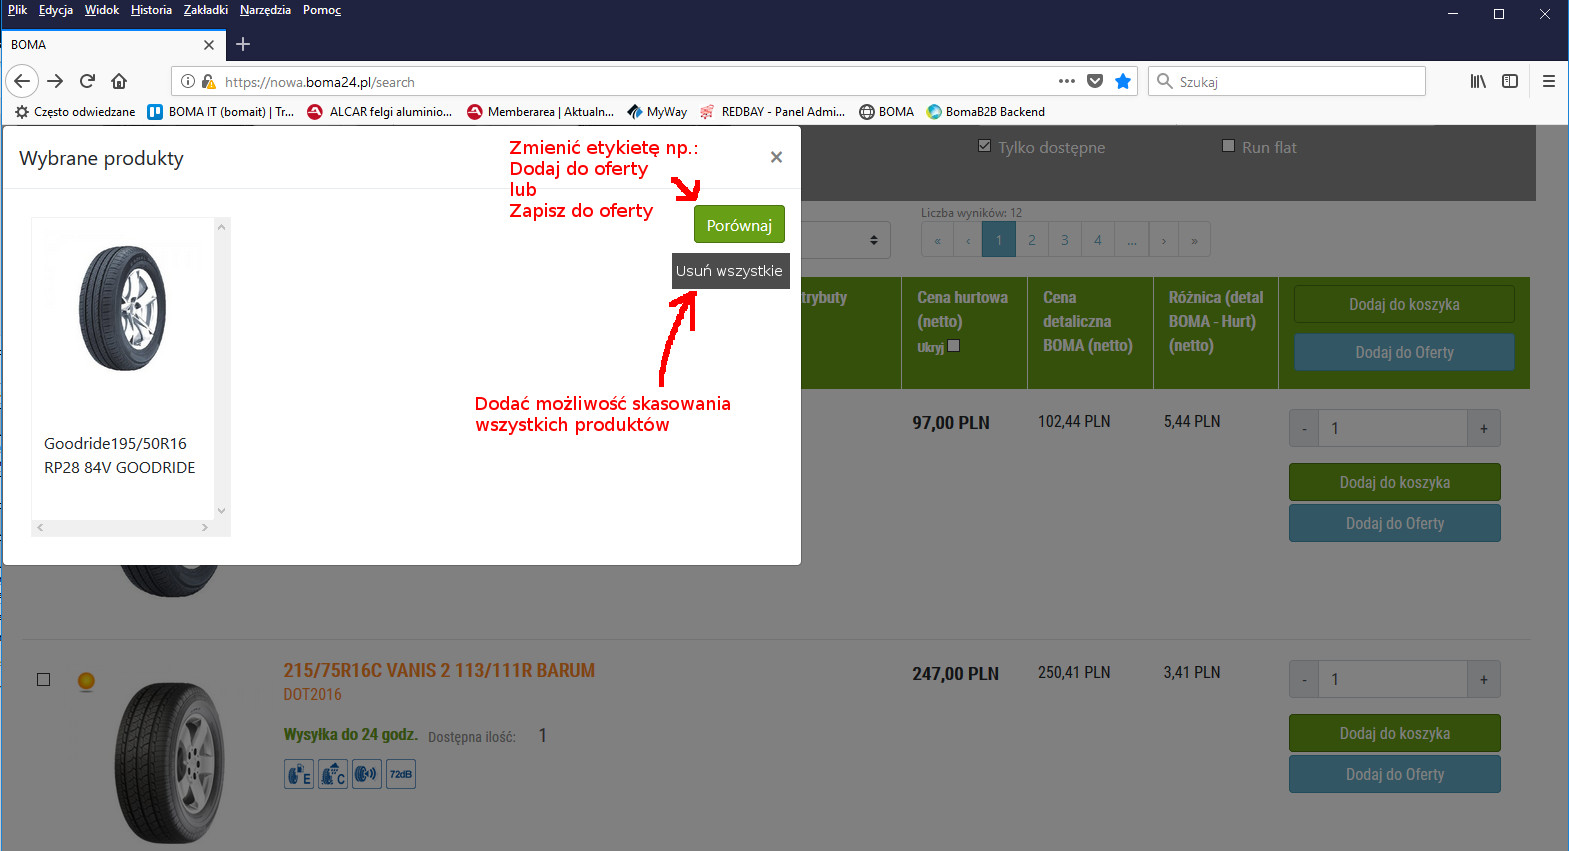Click the bookmark star icon in address bar
This screenshot has width=1569, height=851.
[x=1123, y=81]
